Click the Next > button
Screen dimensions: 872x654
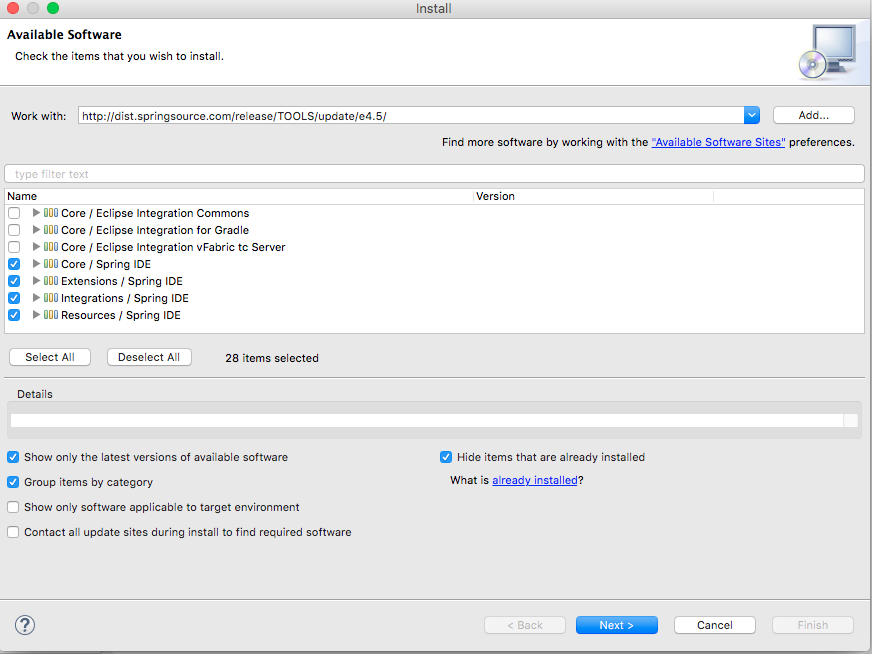[x=617, y=625]
